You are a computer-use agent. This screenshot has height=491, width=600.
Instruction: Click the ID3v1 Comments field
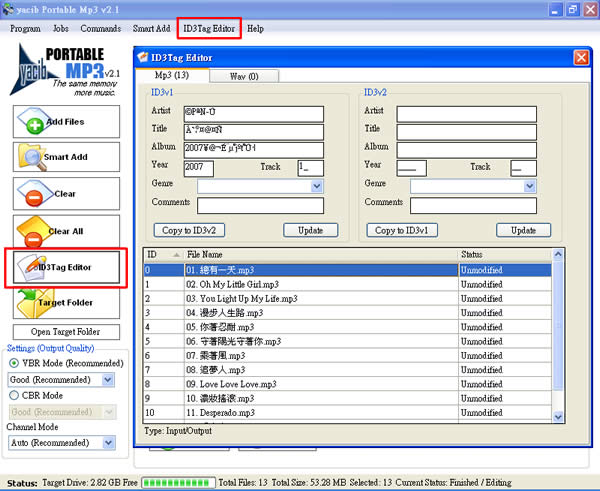[260, 206]
